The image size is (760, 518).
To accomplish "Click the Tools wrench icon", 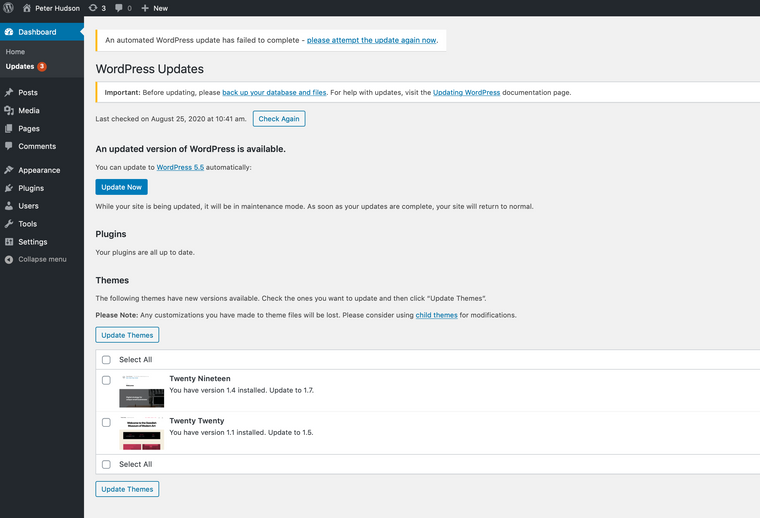I will pos(9,224).
